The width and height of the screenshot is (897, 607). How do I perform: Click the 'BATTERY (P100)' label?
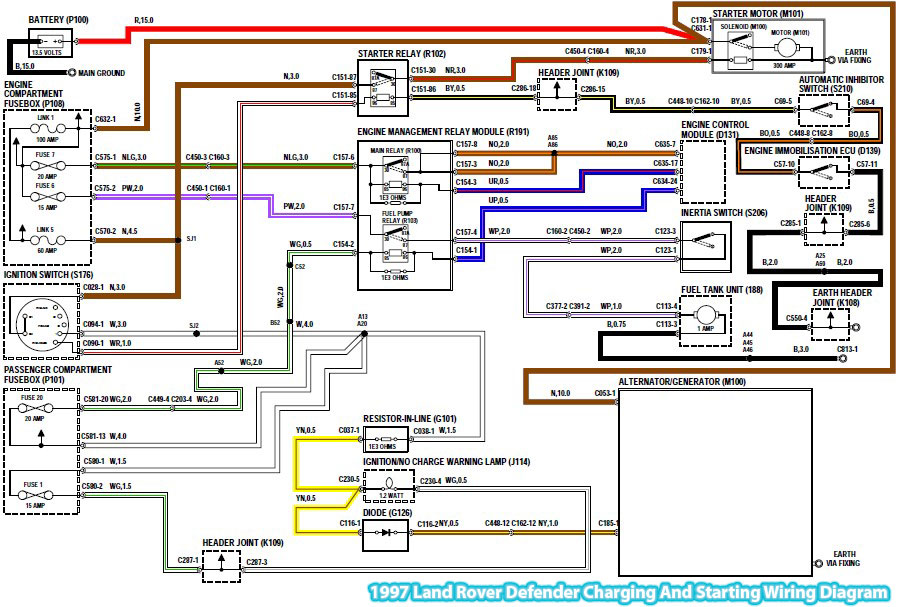pyautogui.click(x=58, y=19)
